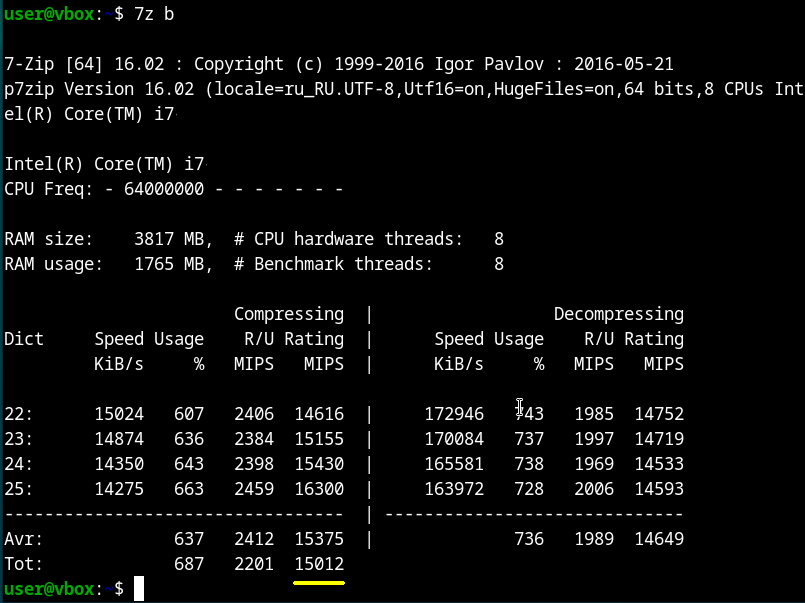
Task: Click the decompression usage value "728"
Action: (529, 489)
